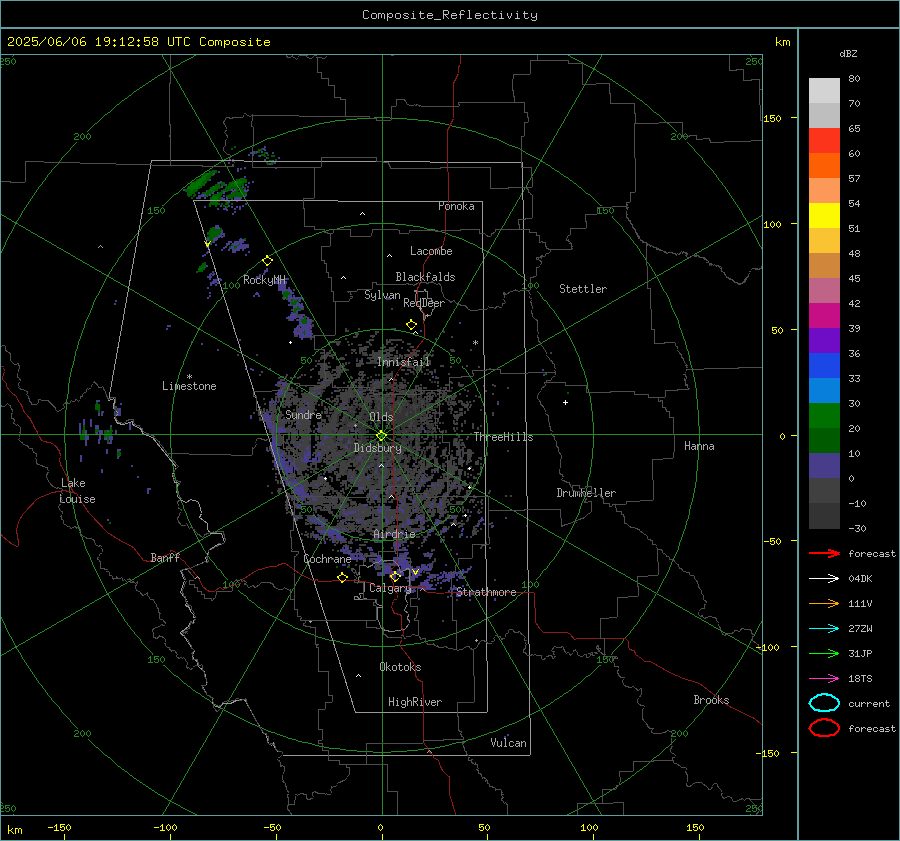Click the Okotoks town label
Screen dimensions: 900x841
click(400, 667)
